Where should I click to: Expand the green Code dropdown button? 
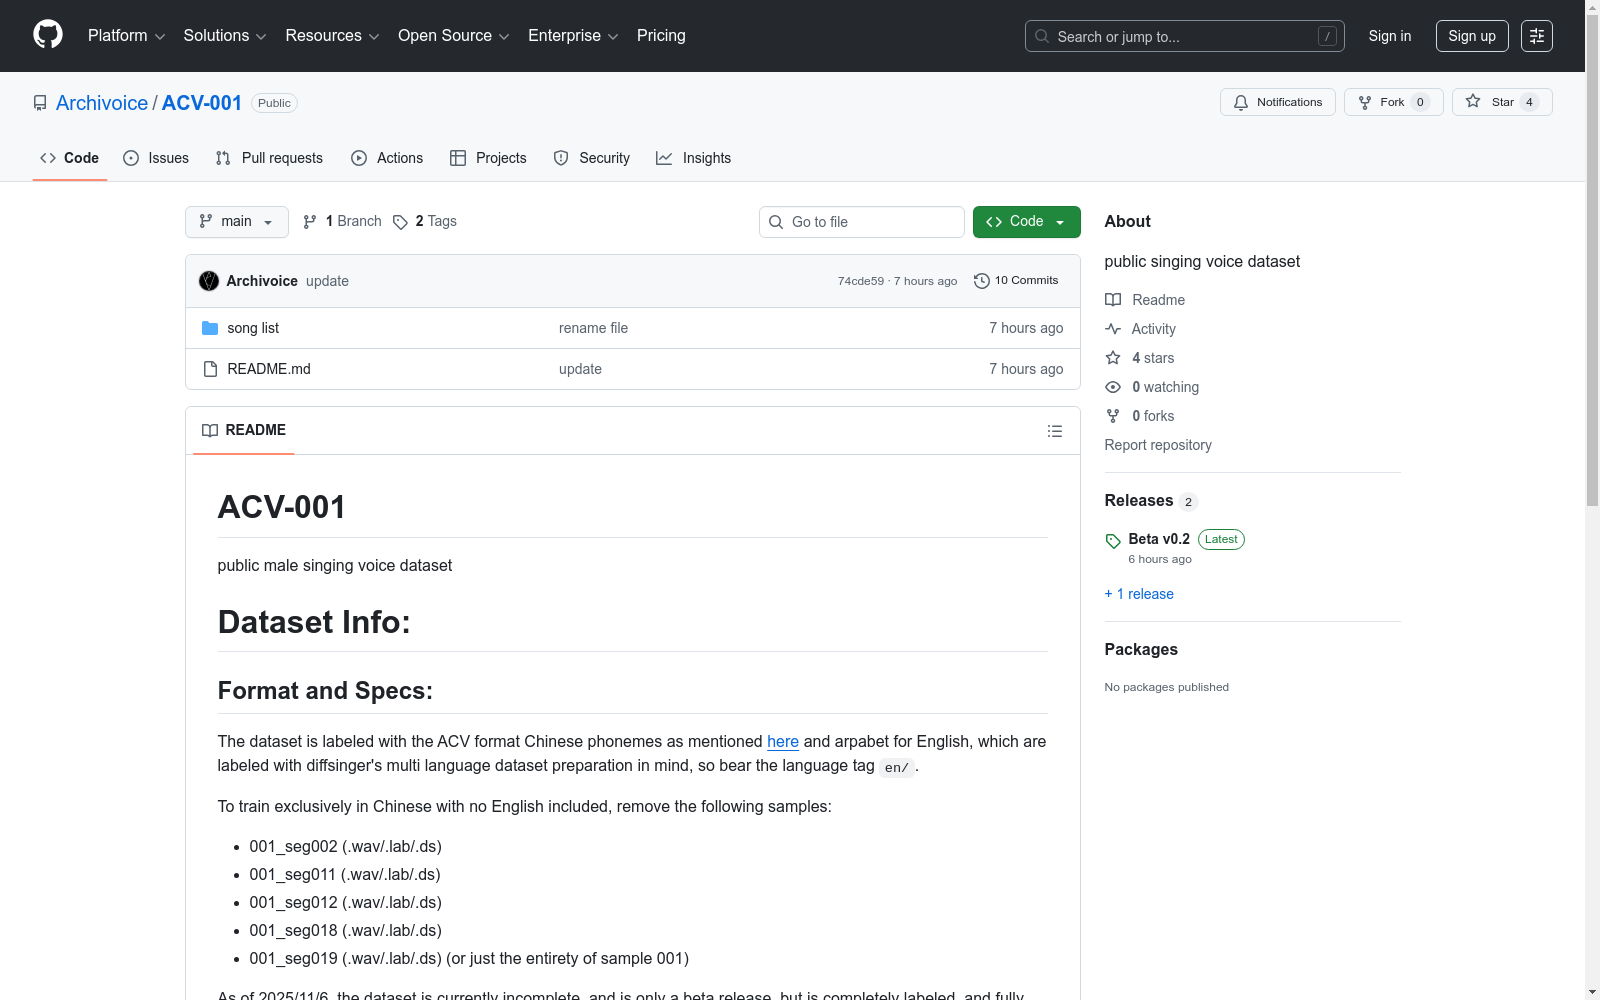1027,222
